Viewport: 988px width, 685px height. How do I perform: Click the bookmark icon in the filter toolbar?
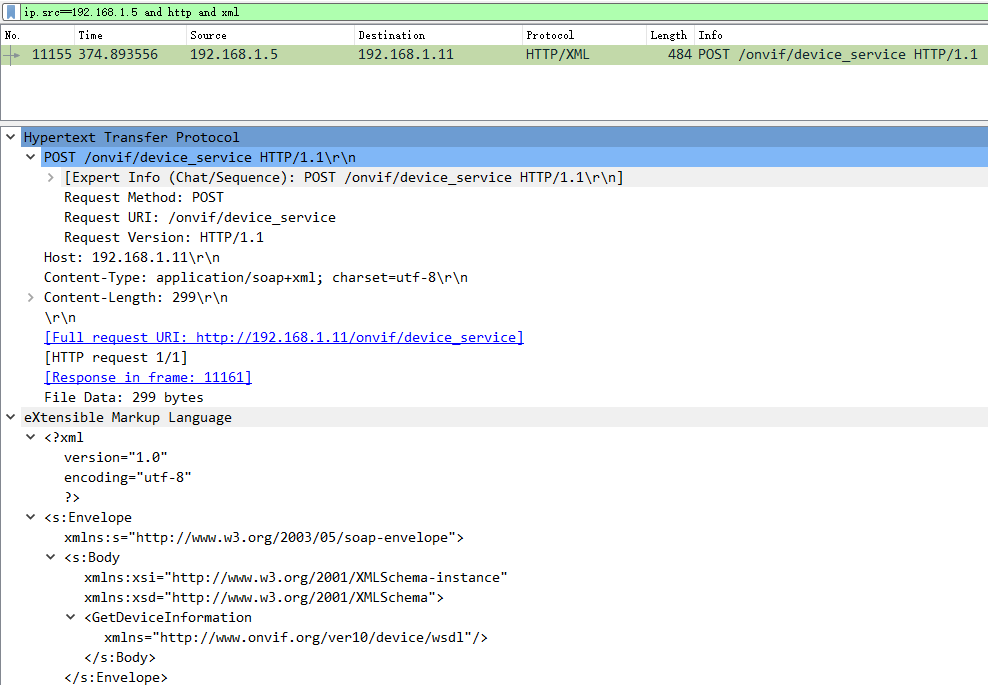10,11
